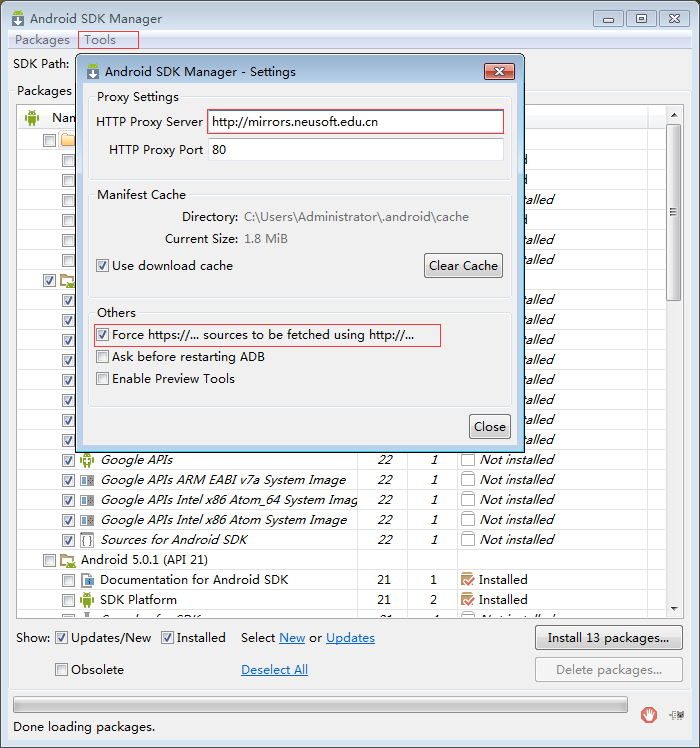Click the Delete packages button

(608, 670)
